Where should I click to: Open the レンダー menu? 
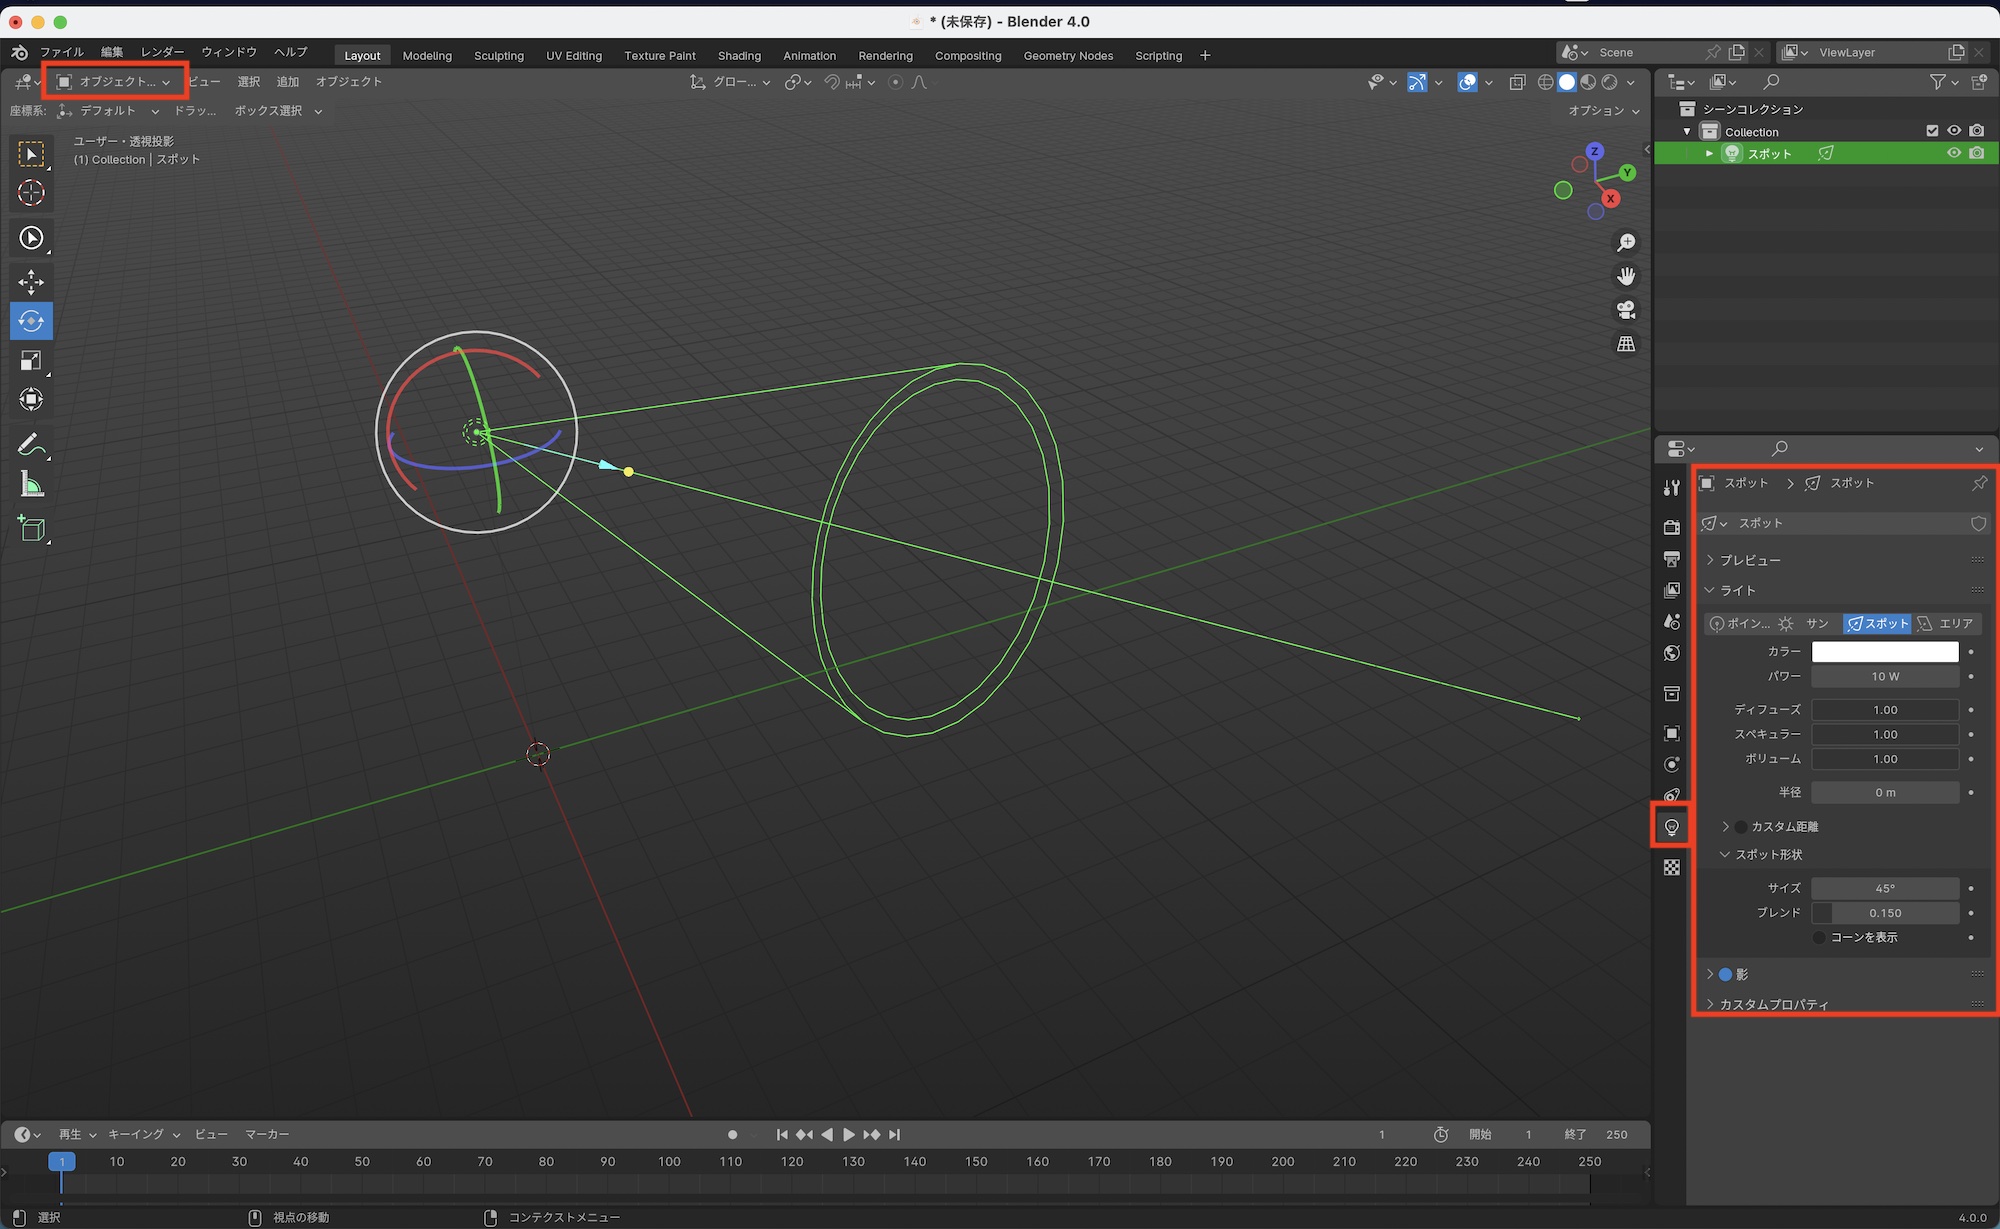pos(162,52)
